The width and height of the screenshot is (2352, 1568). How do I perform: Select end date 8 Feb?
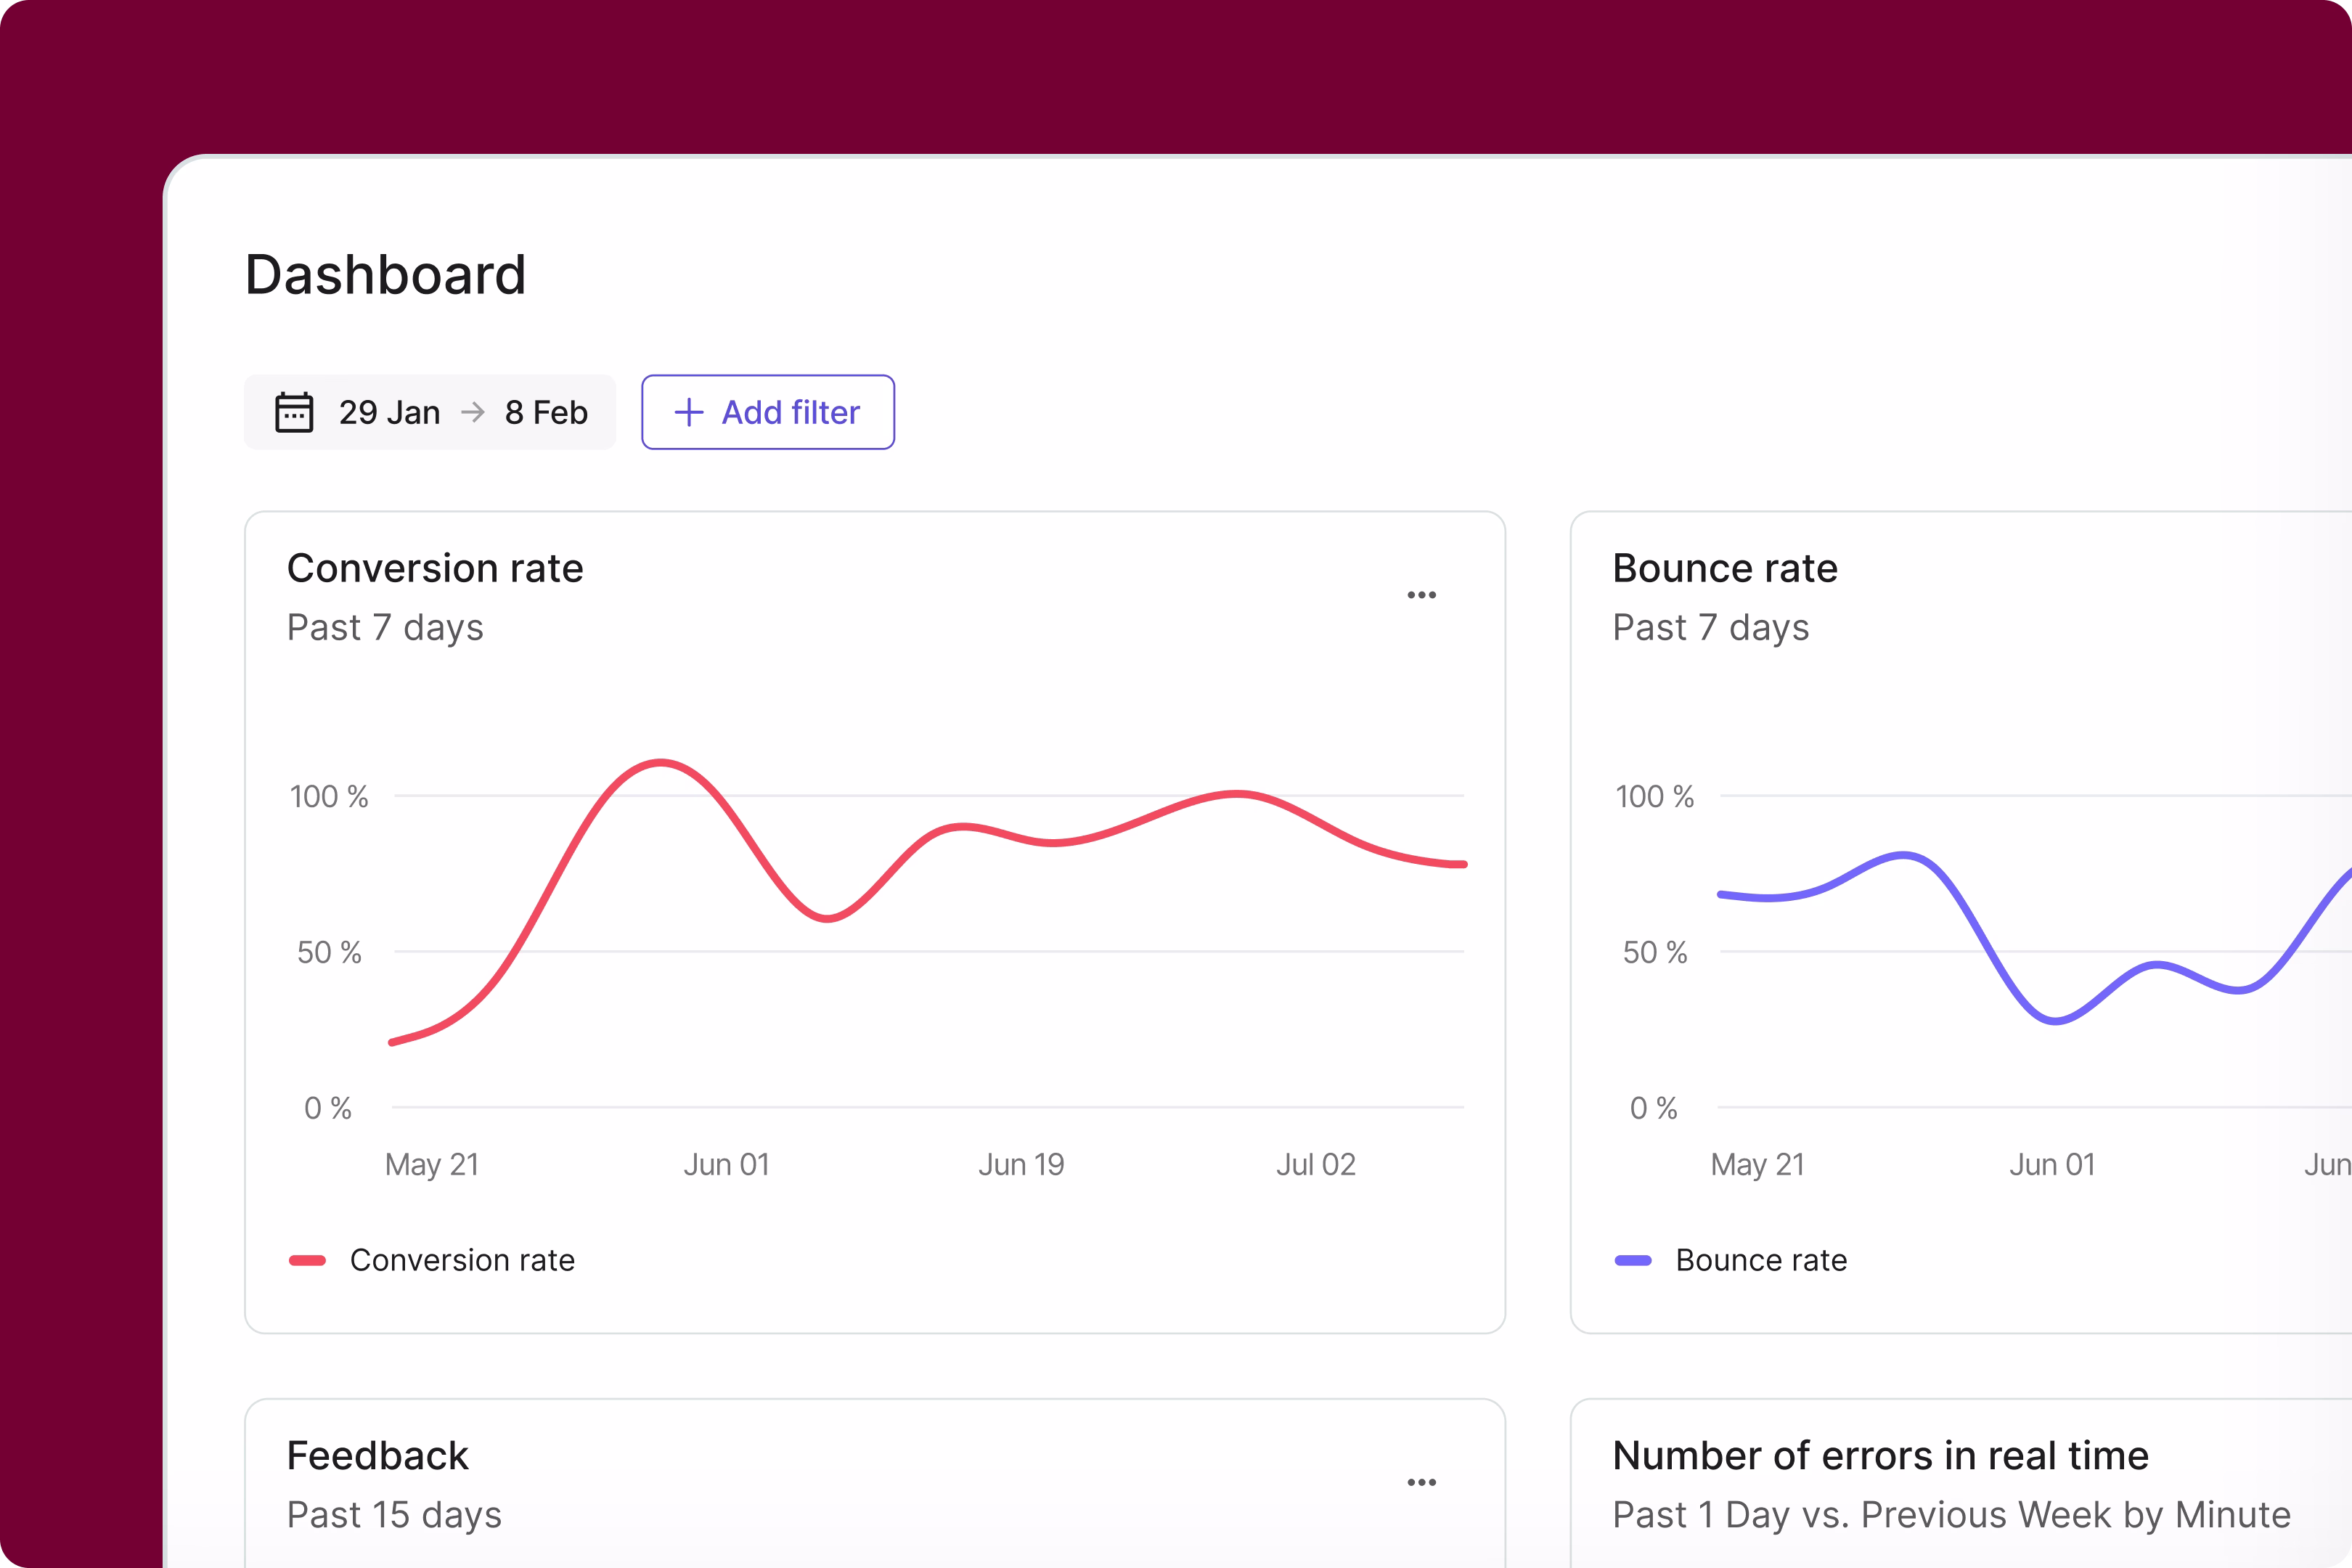pos(546,412)
